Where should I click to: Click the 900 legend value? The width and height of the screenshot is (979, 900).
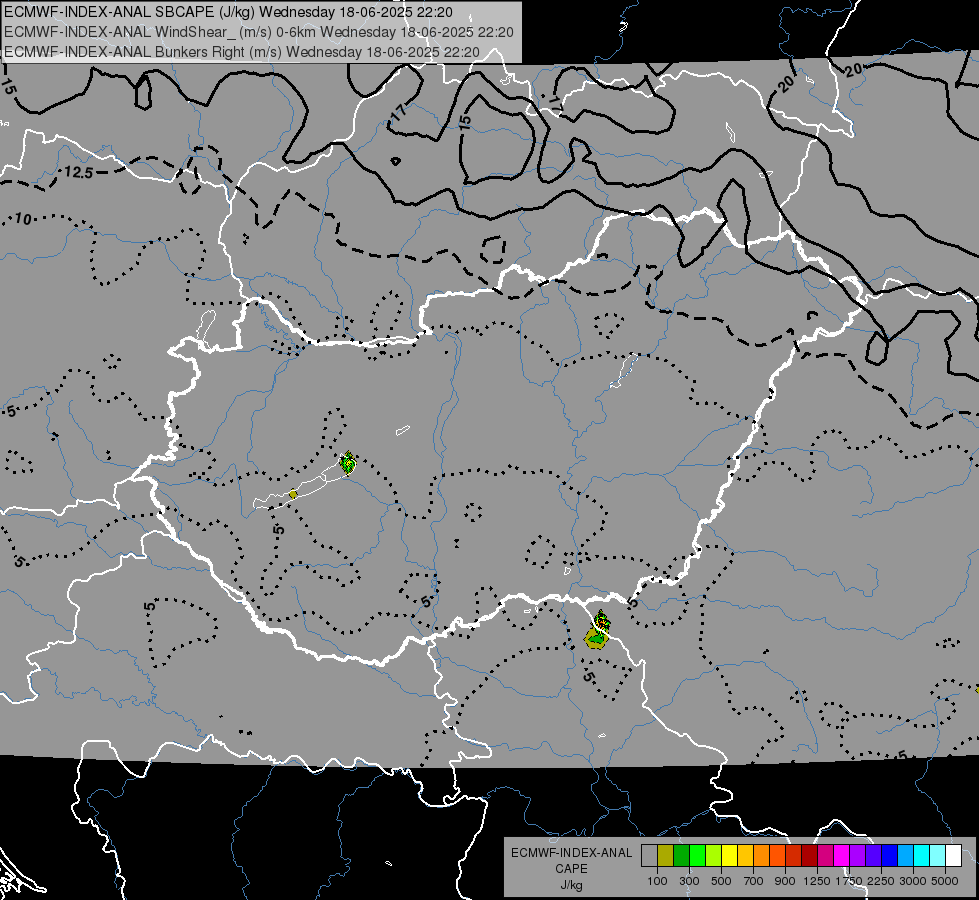[785, 881]
